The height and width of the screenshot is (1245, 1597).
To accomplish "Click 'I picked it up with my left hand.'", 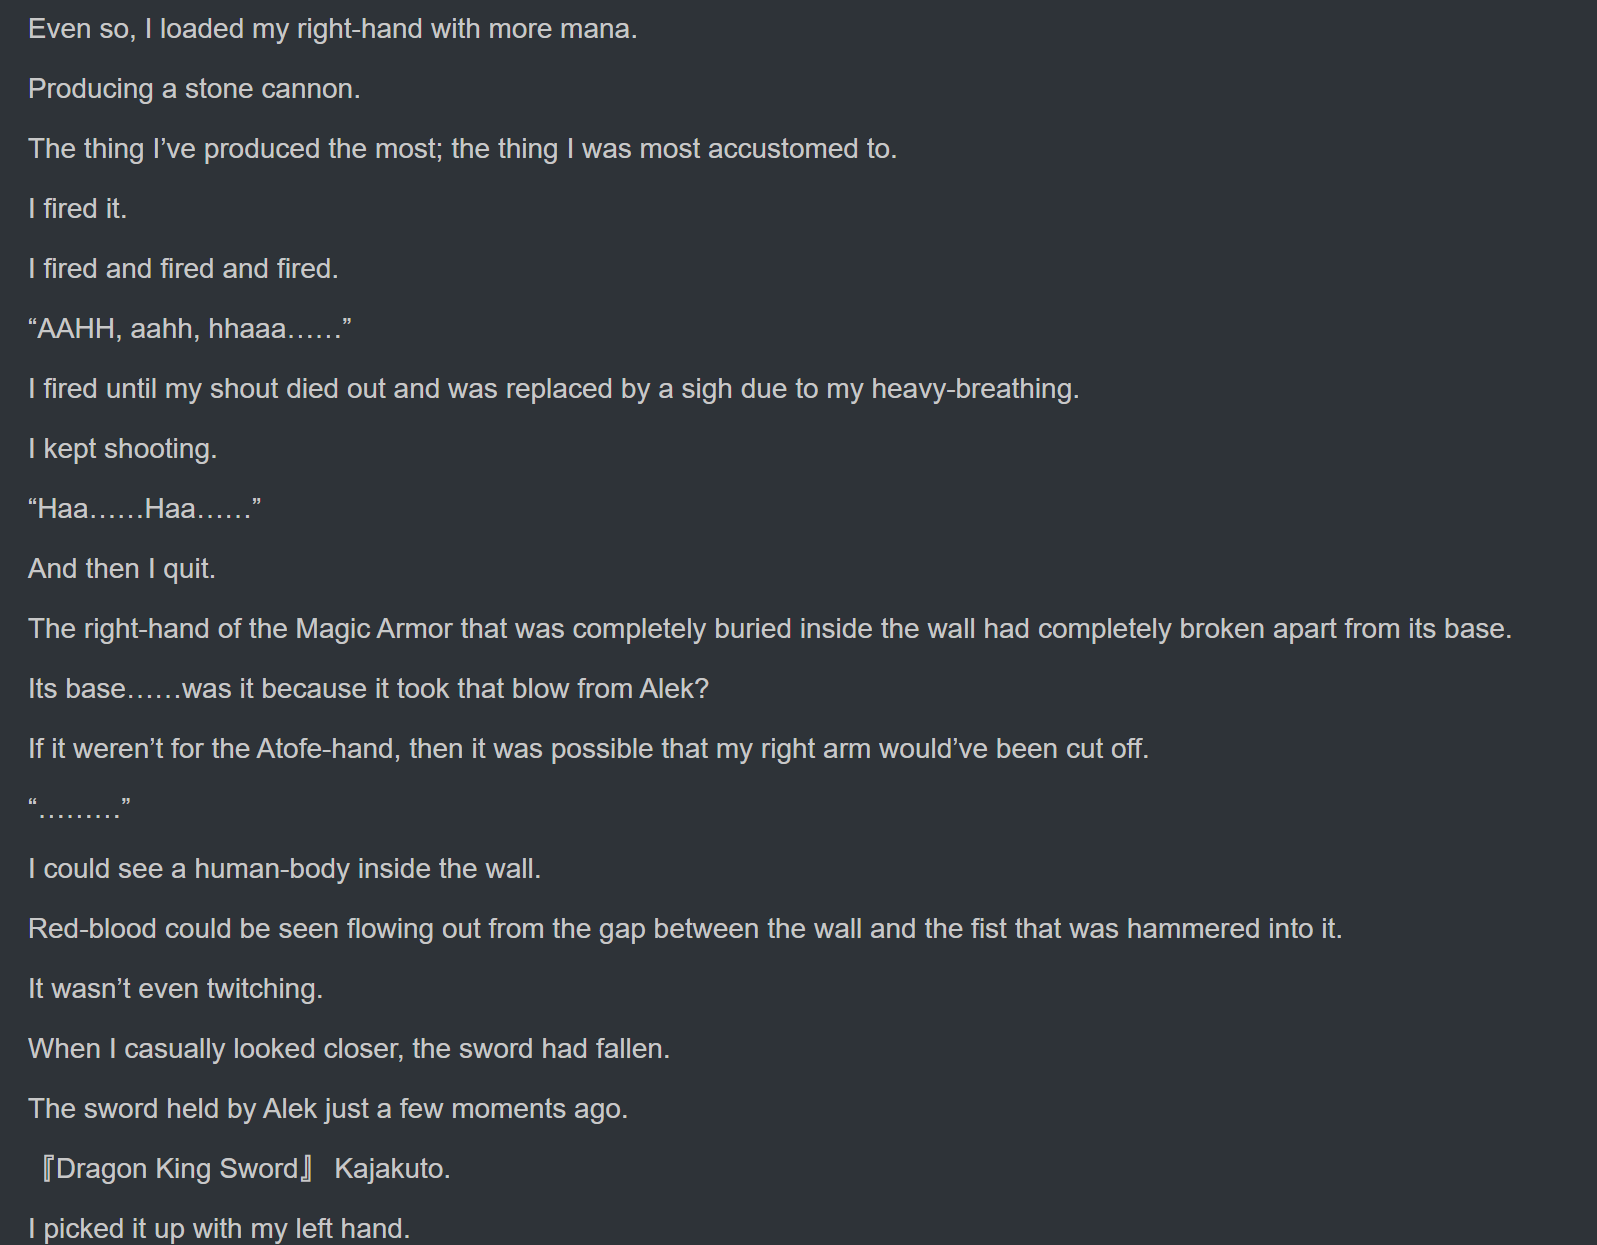I will pos(219,1229).
